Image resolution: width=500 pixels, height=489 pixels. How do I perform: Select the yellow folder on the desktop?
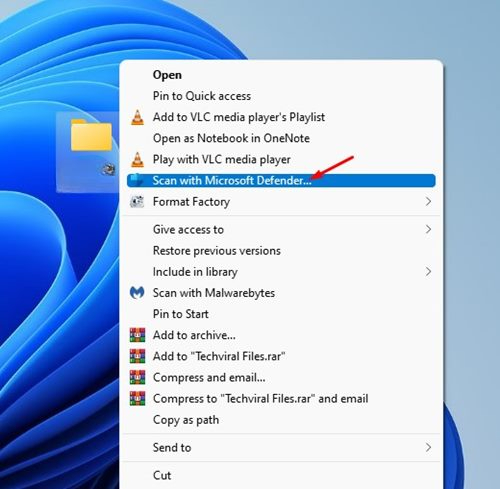(x=91, y=135)
